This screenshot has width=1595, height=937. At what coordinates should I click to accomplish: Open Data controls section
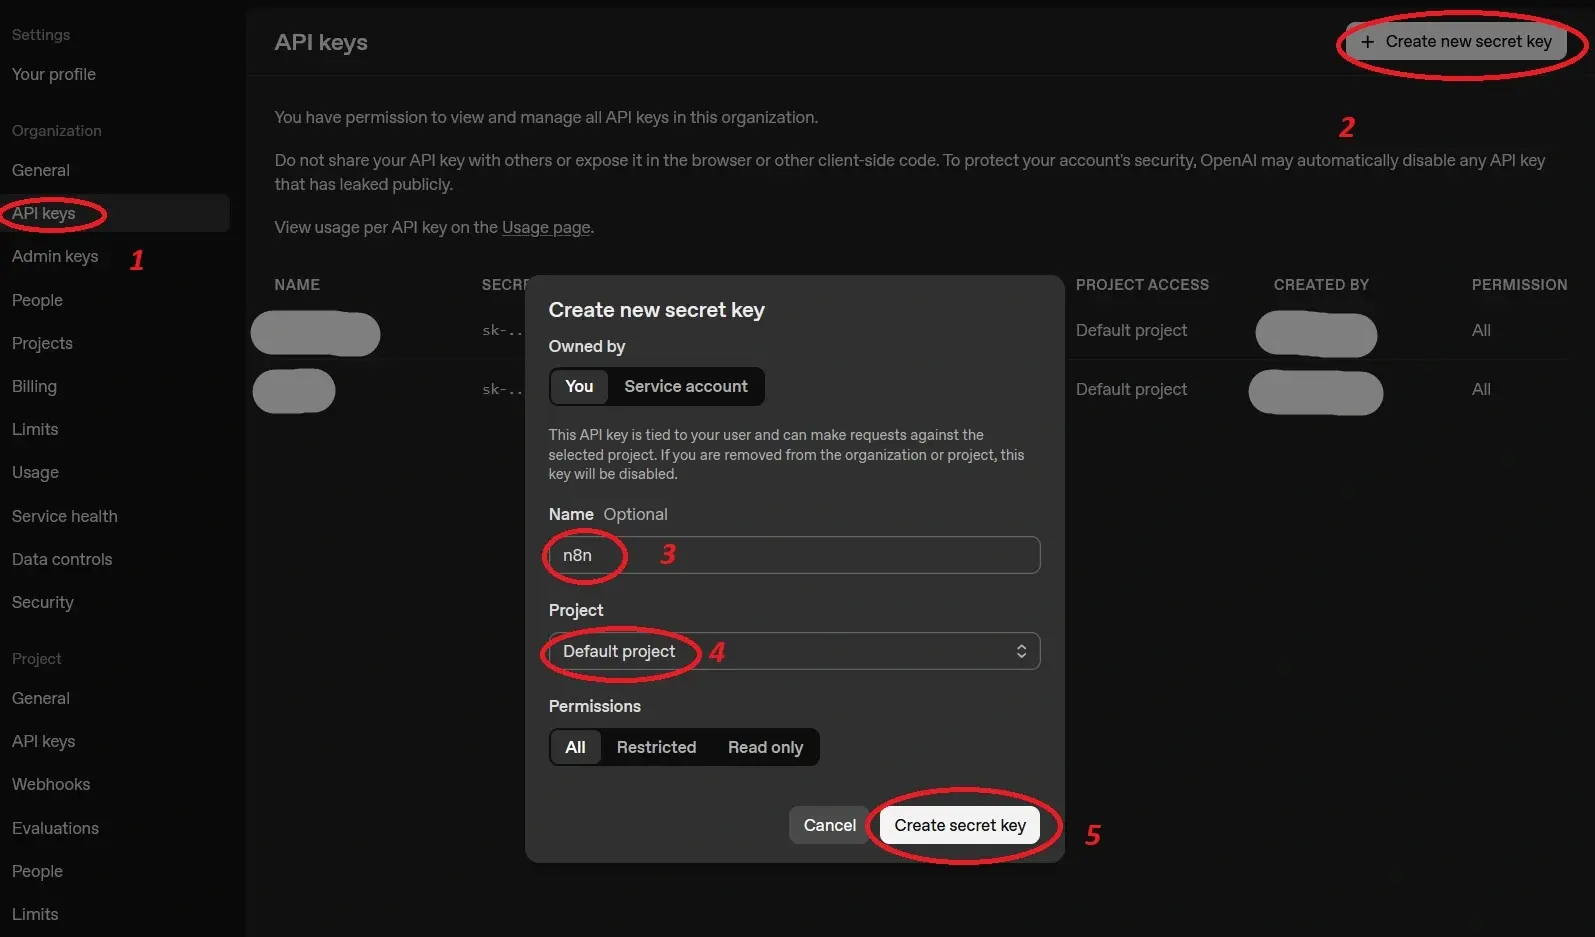tap(62, 559)
